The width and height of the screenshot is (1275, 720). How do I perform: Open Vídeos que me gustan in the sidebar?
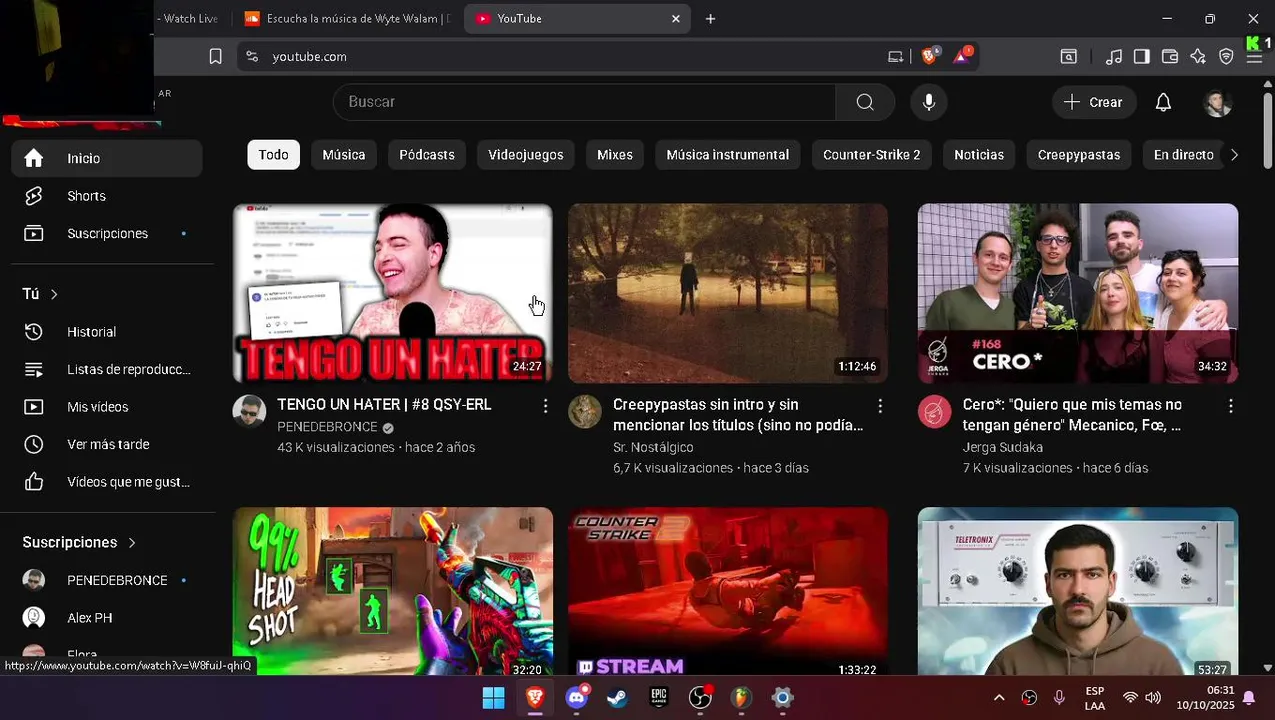107,482
